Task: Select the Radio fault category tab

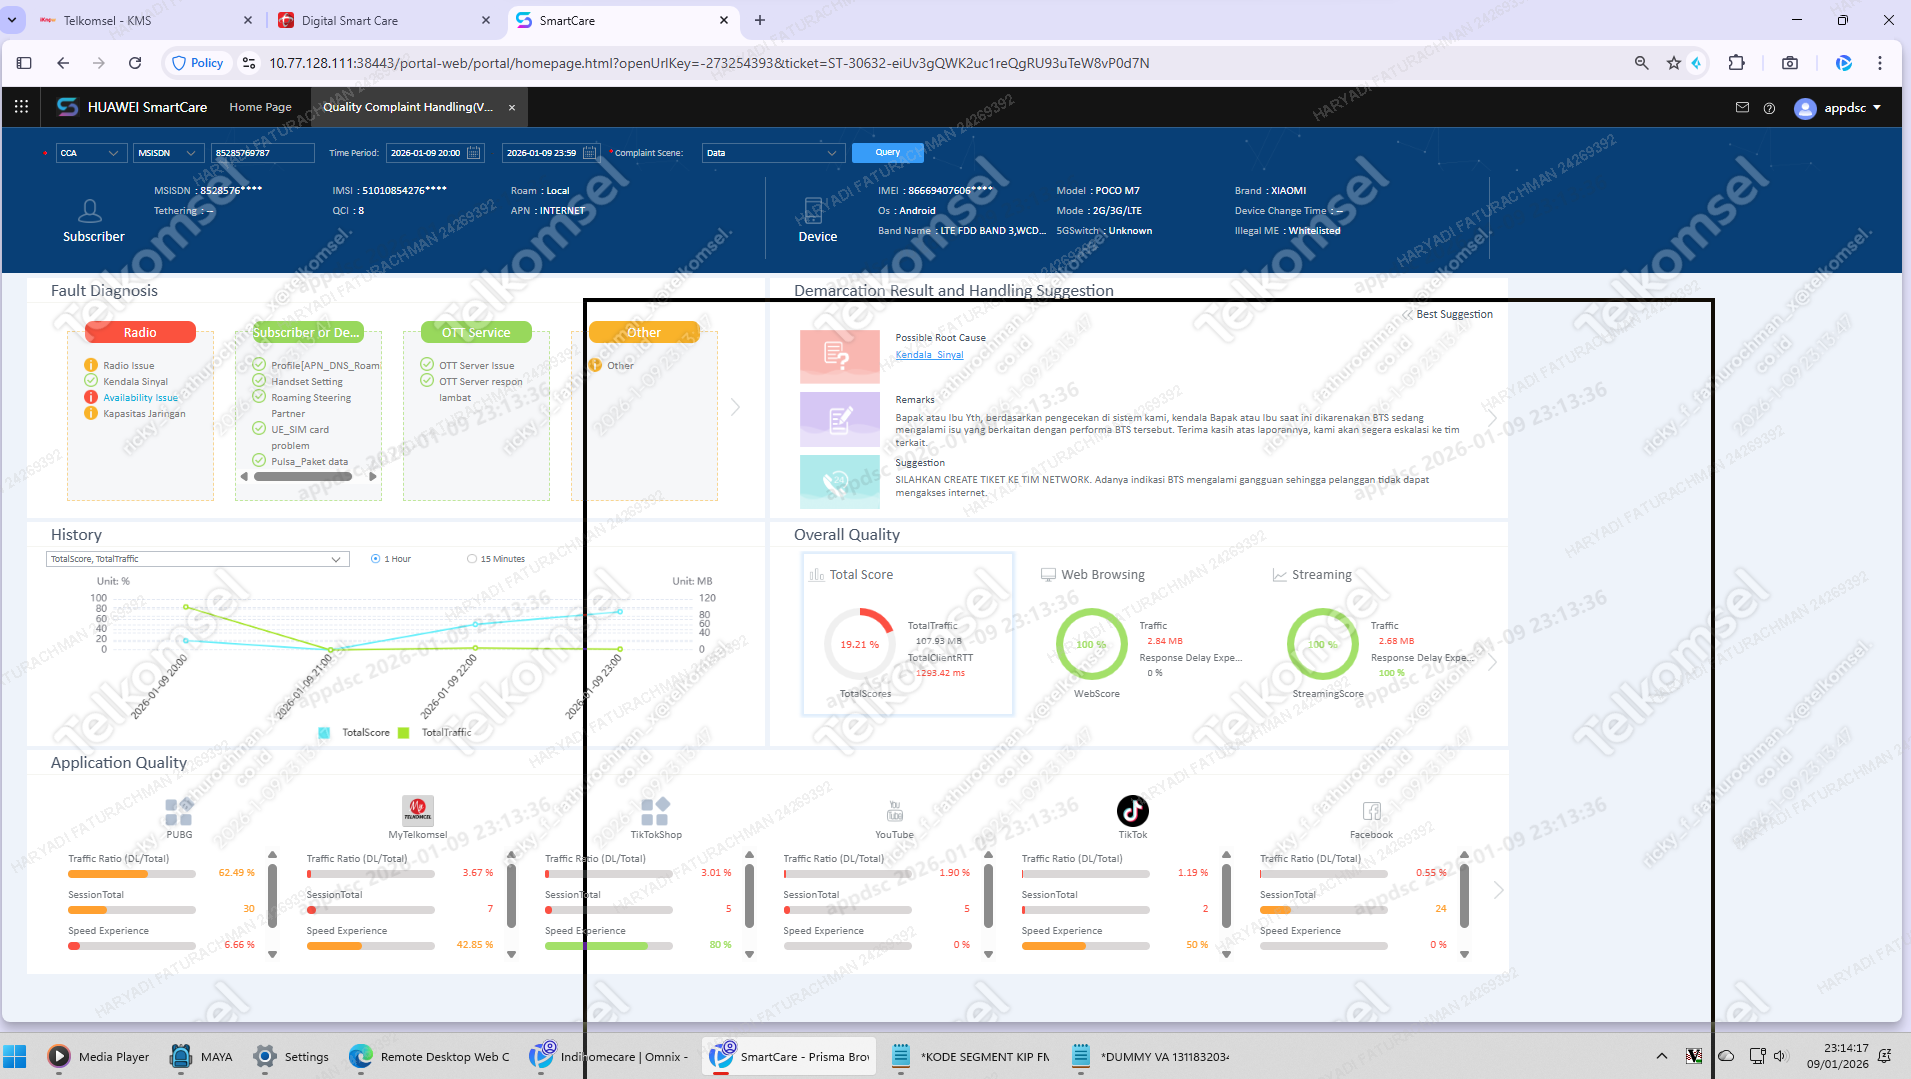Action: point(140,332)
